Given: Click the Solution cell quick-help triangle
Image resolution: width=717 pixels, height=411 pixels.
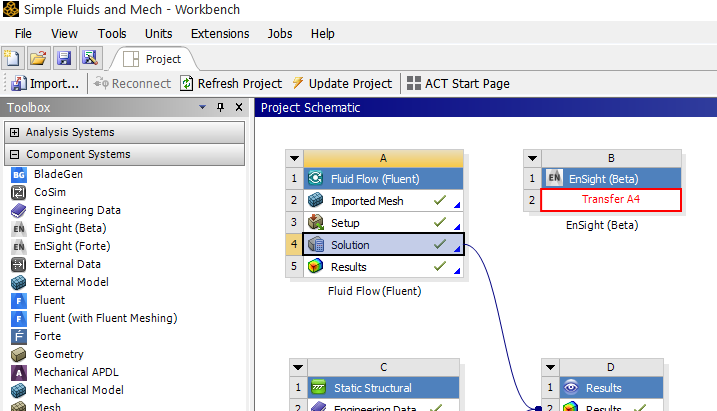Looking at the screenshot, I should 457,249.
